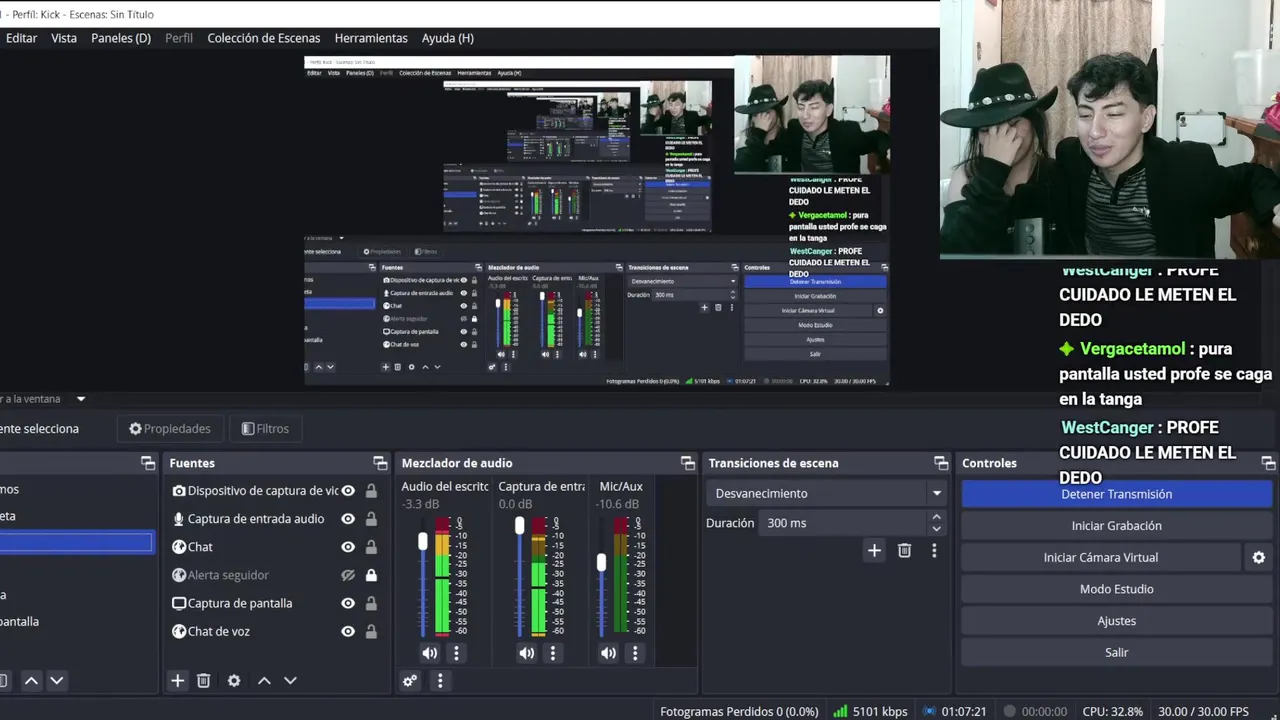Add a scene transition with plus
This screenshot has height=720, width=1280.
tap(874, 551)
